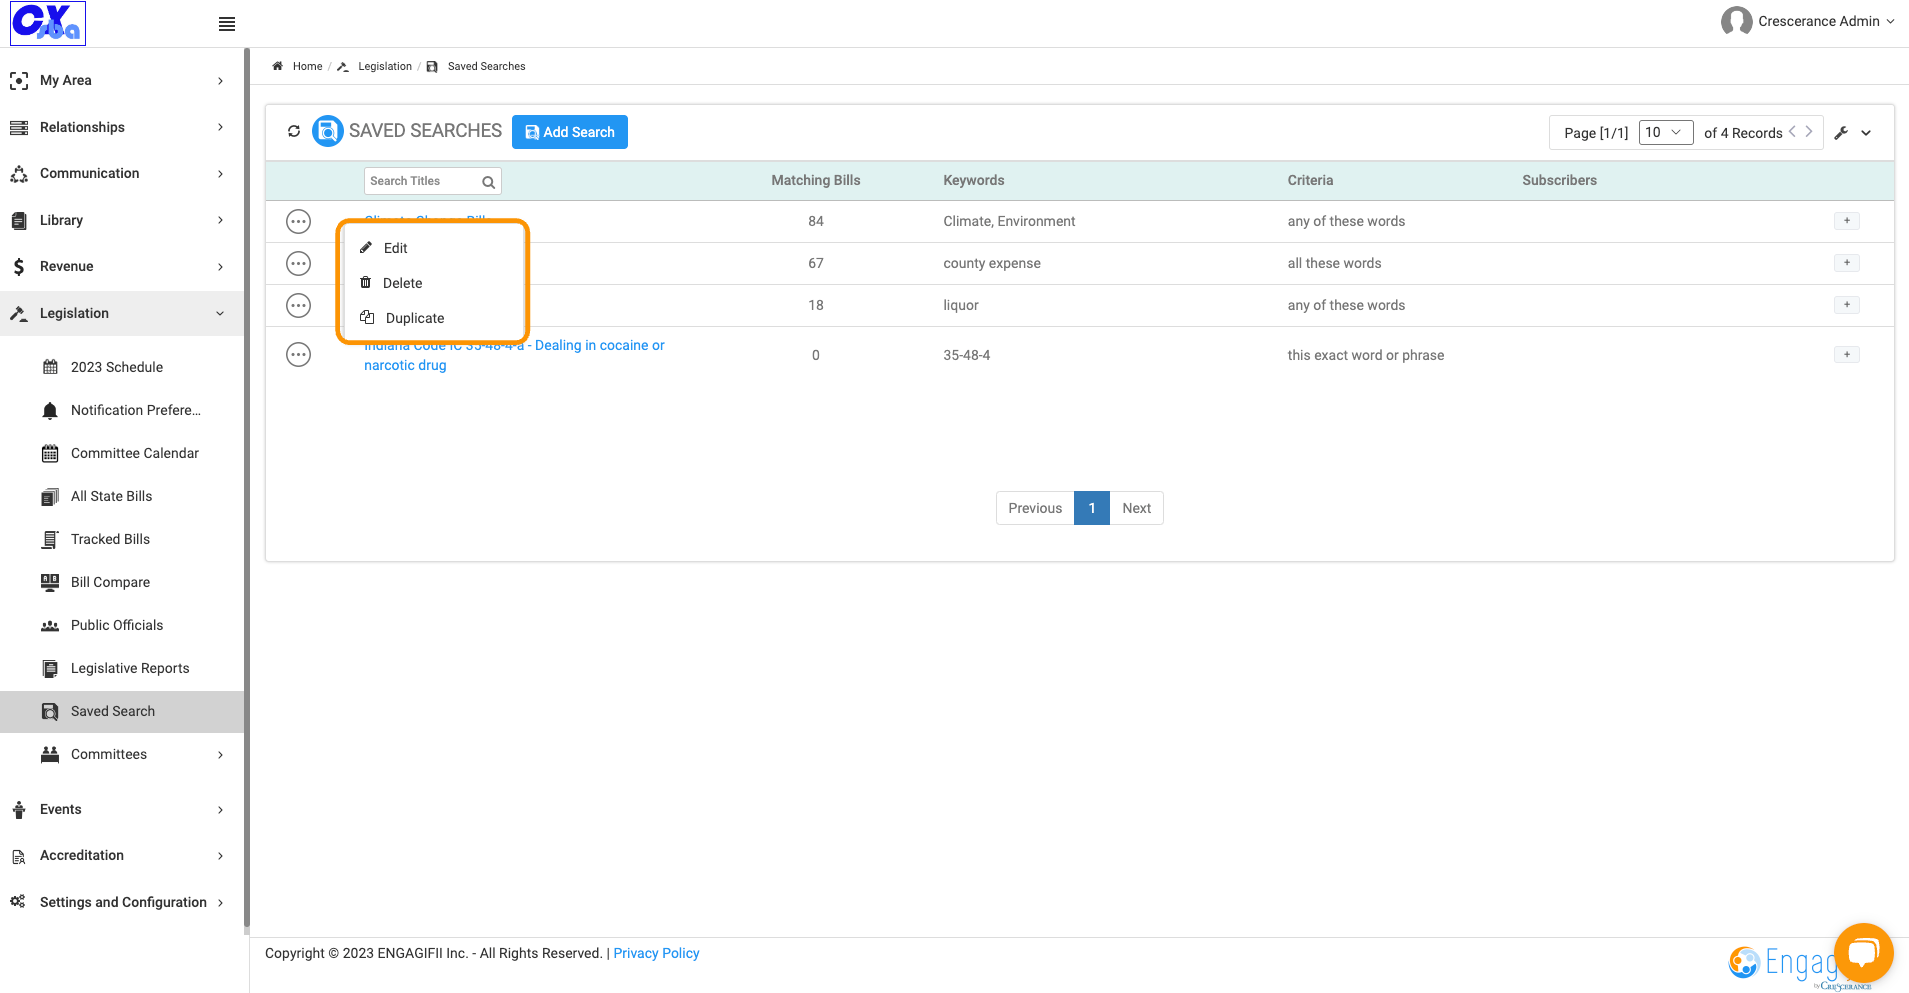Go to next page arrow

pyautogui.click(x=1809, y=132)
